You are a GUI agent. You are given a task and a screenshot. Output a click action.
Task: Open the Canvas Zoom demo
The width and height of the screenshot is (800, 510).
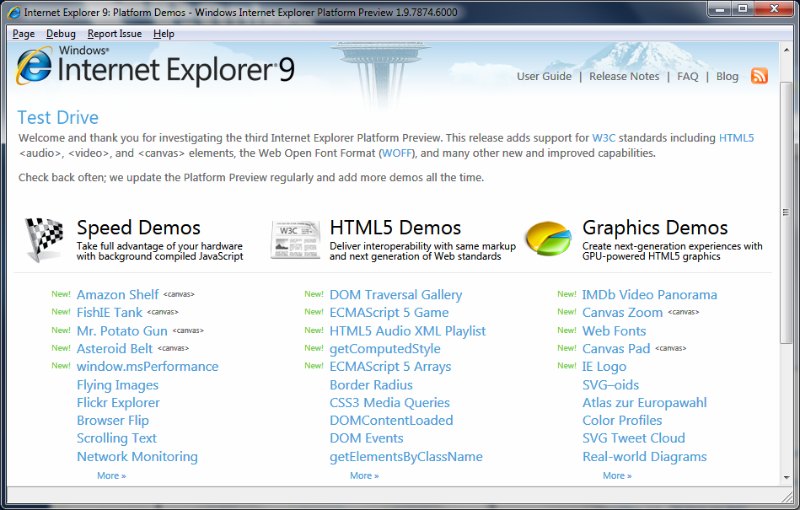click(622, 313)
